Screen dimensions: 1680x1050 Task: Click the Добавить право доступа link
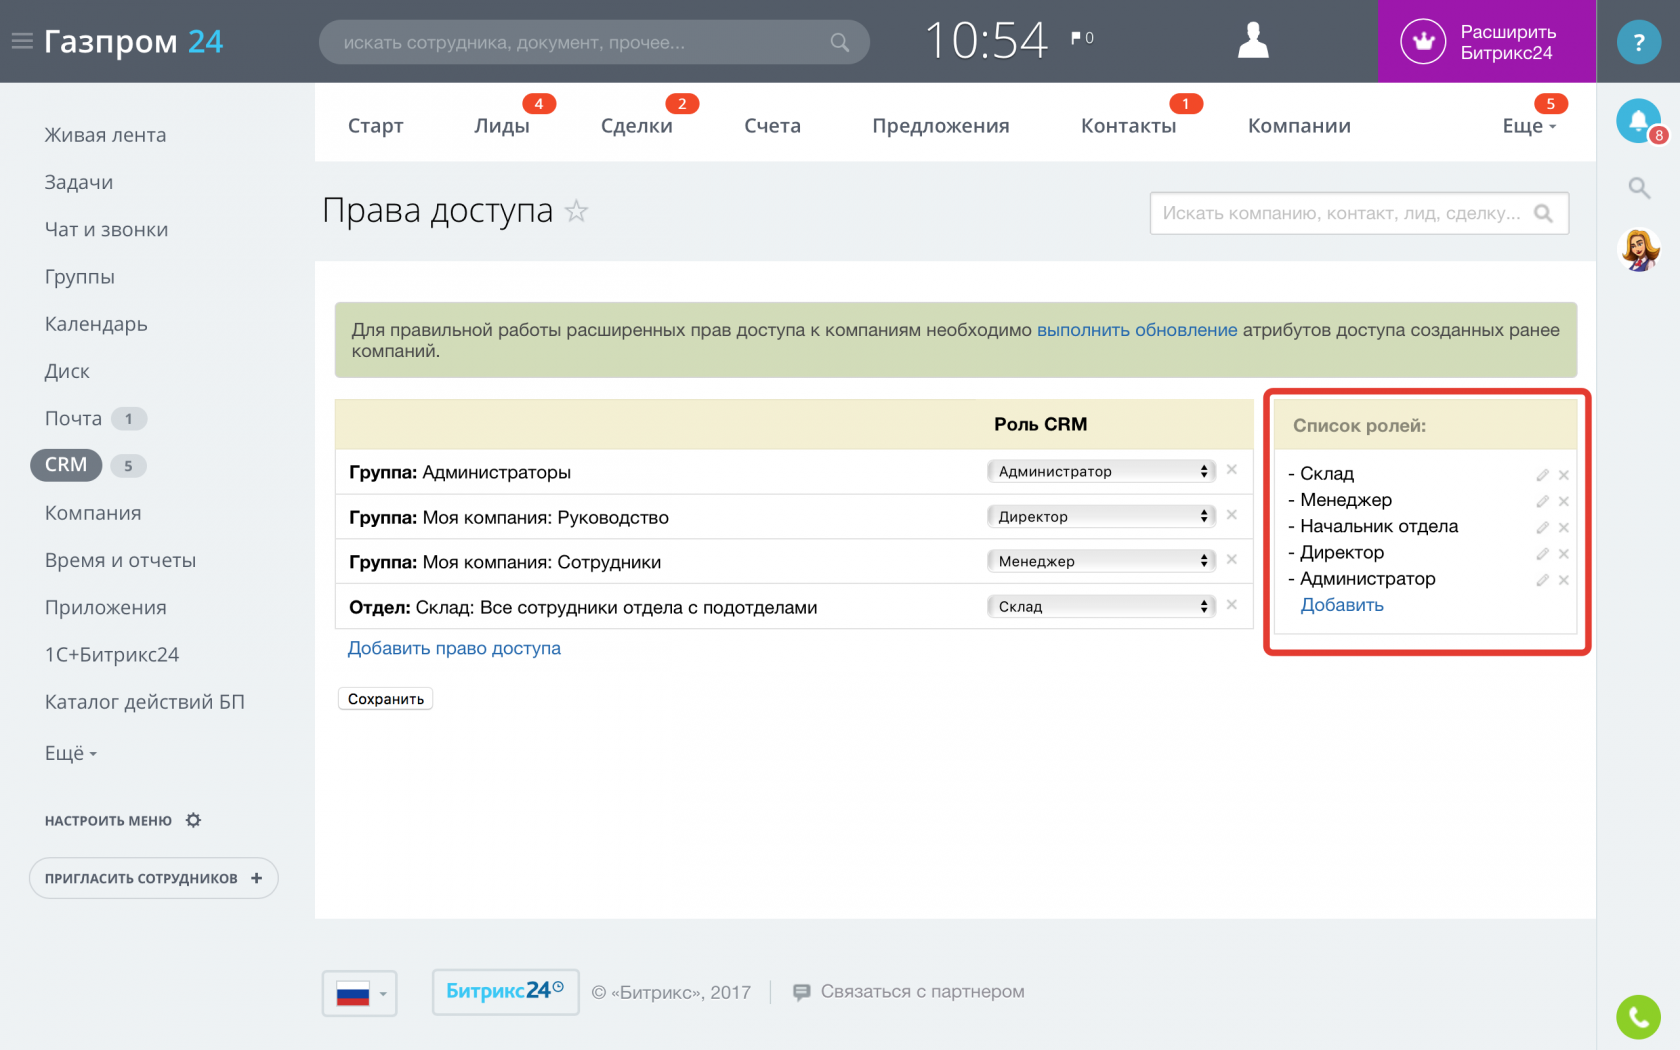(454, 648)
